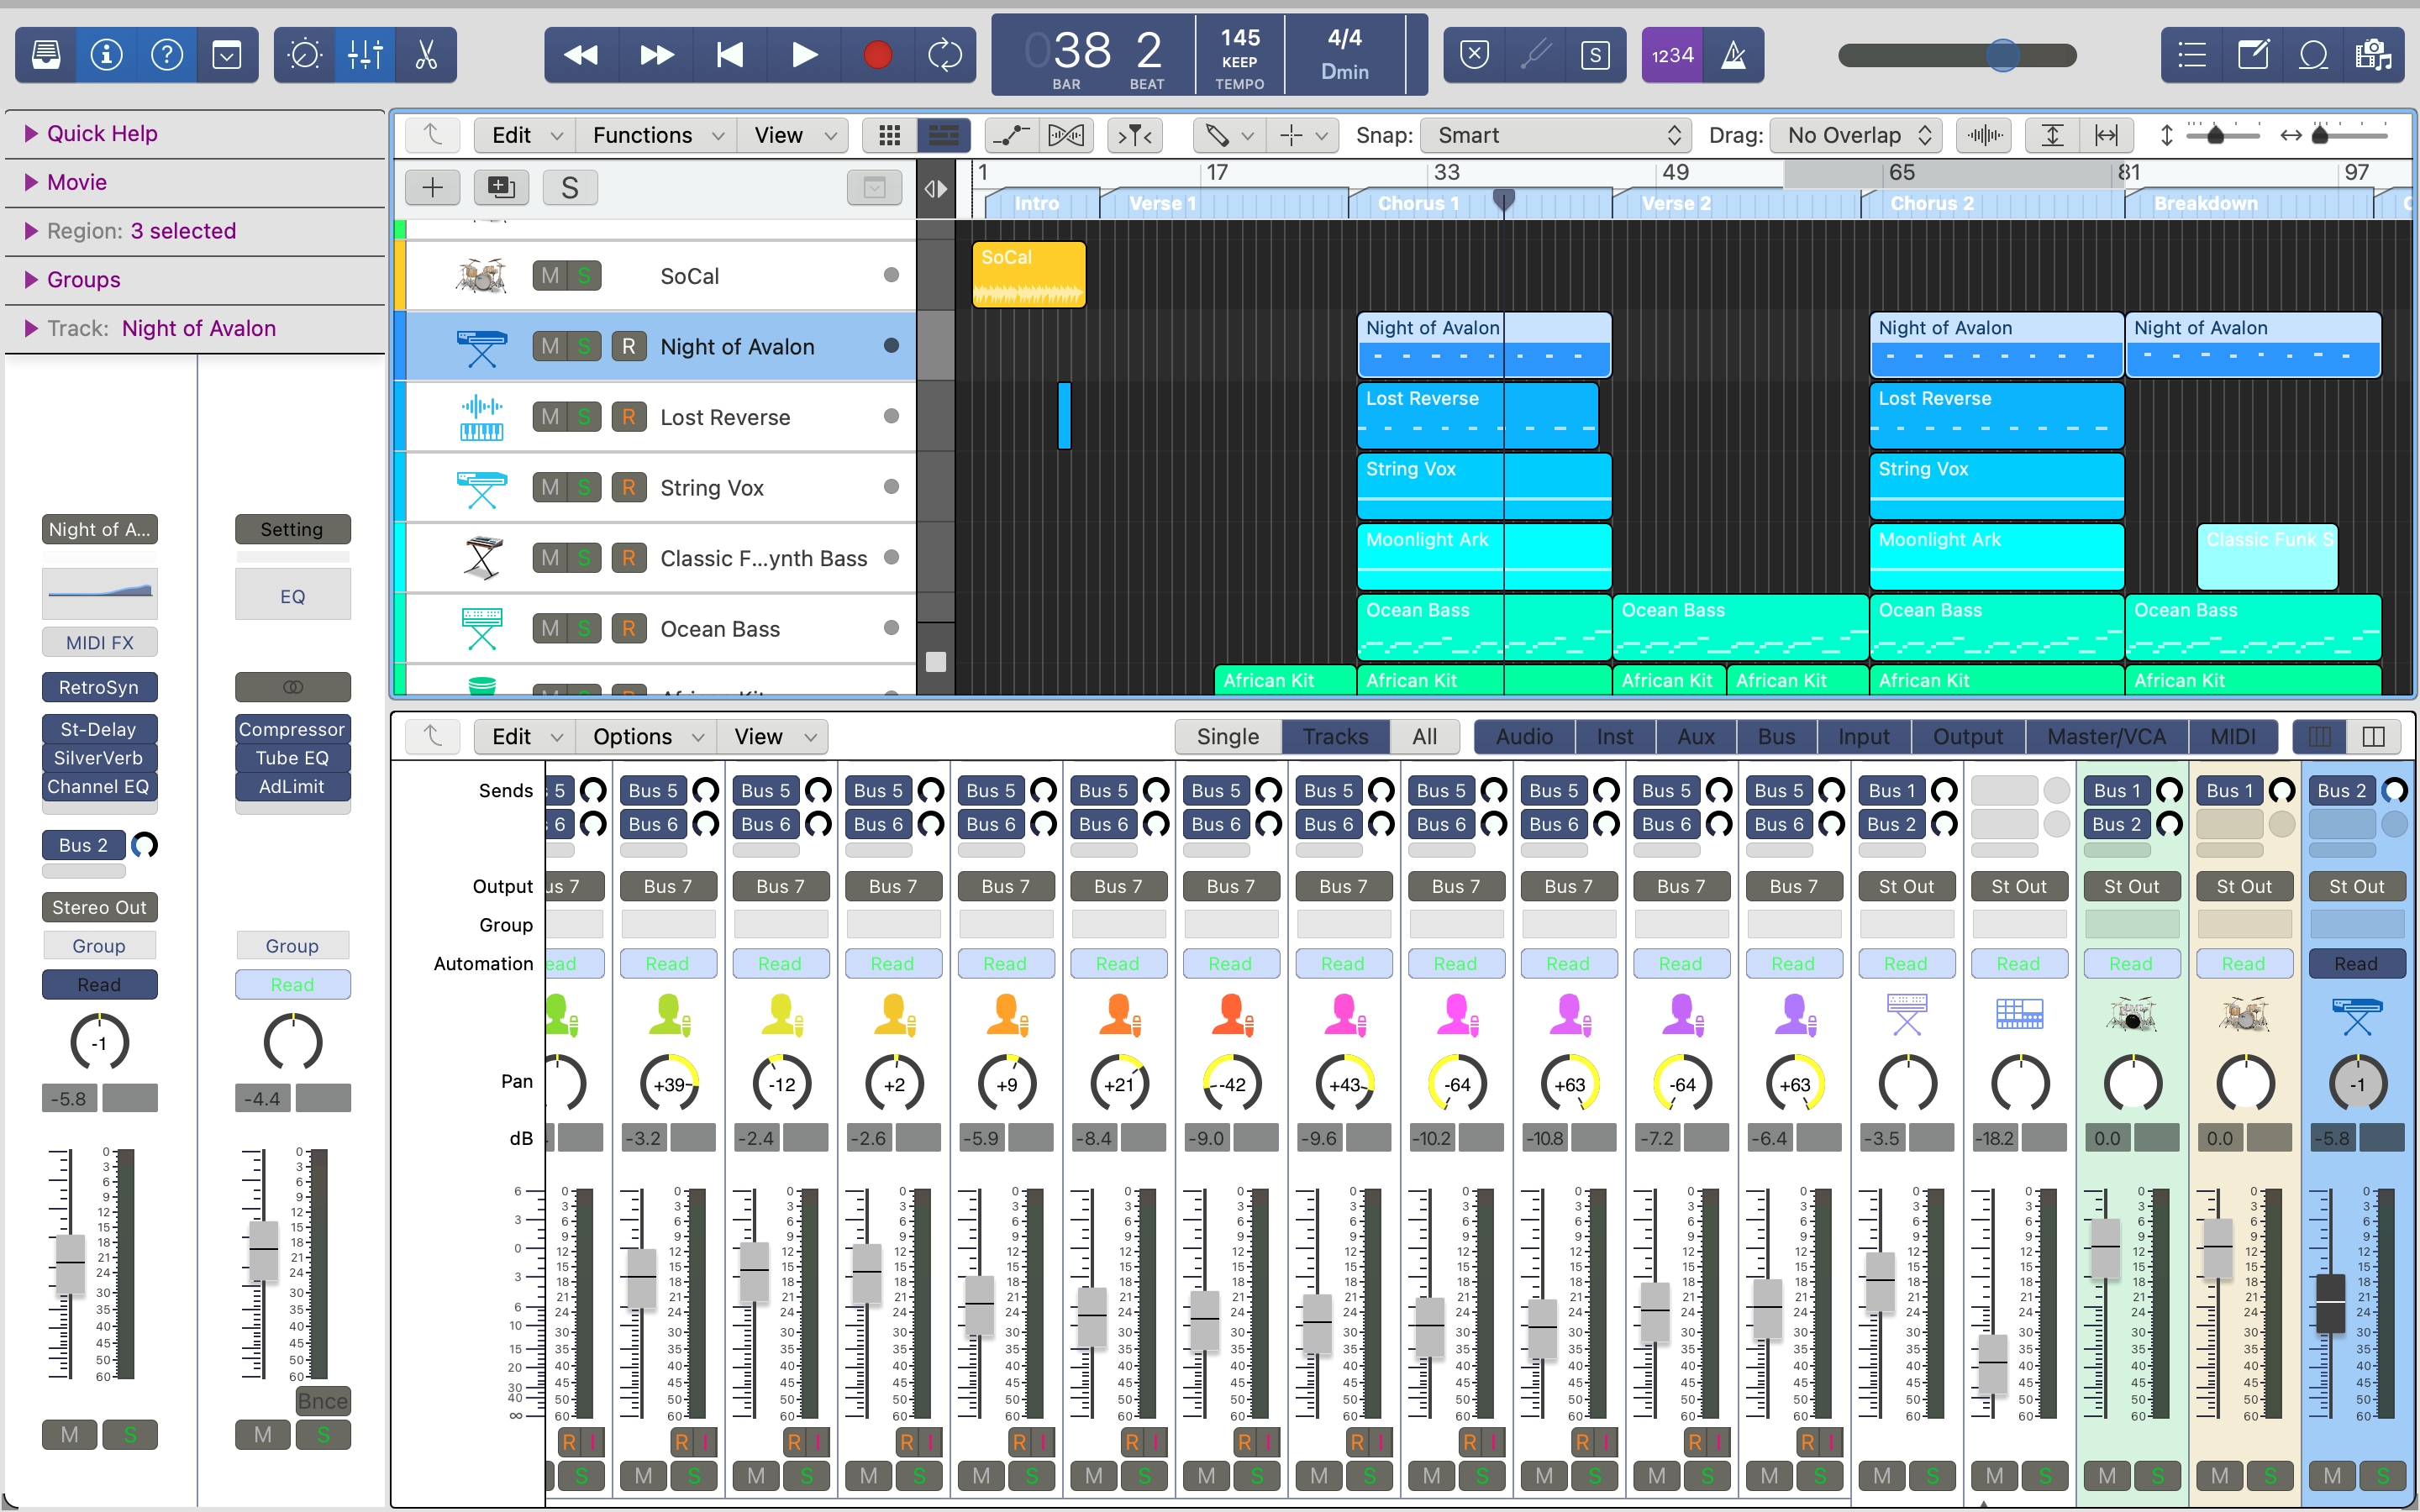2420x1512 pixels.
Task: Switch mixer view to All
Action: 1424,737
